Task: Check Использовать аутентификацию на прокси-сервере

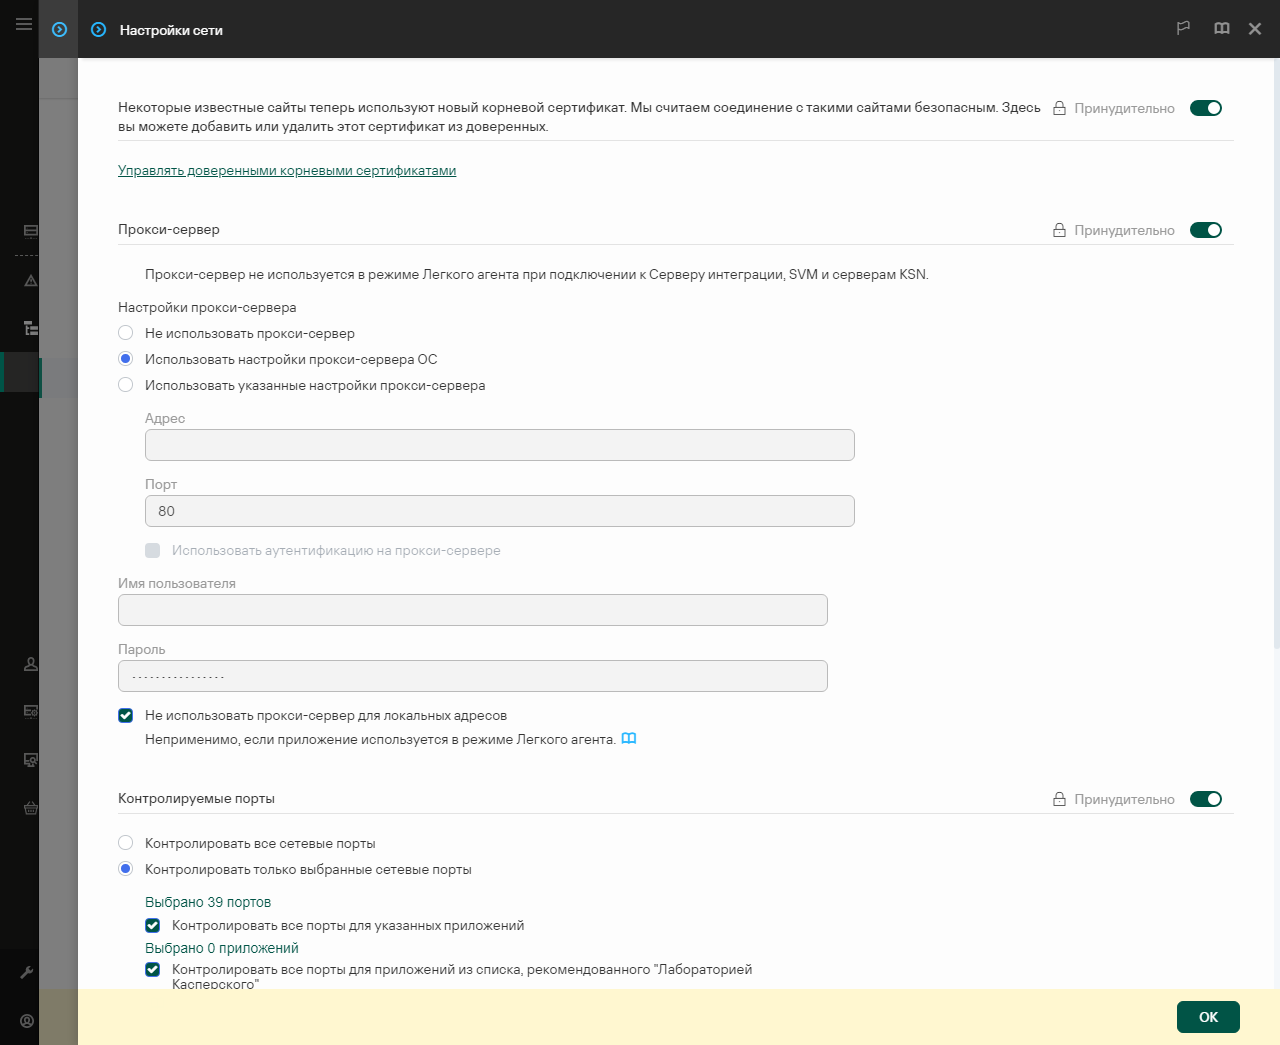Action: (152, 550)
